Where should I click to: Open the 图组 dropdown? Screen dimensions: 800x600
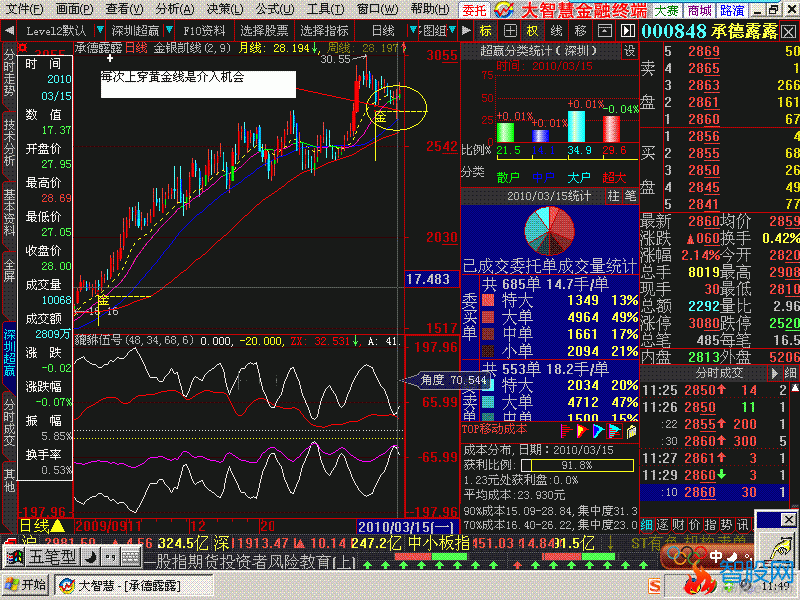(x=452, y=31)
